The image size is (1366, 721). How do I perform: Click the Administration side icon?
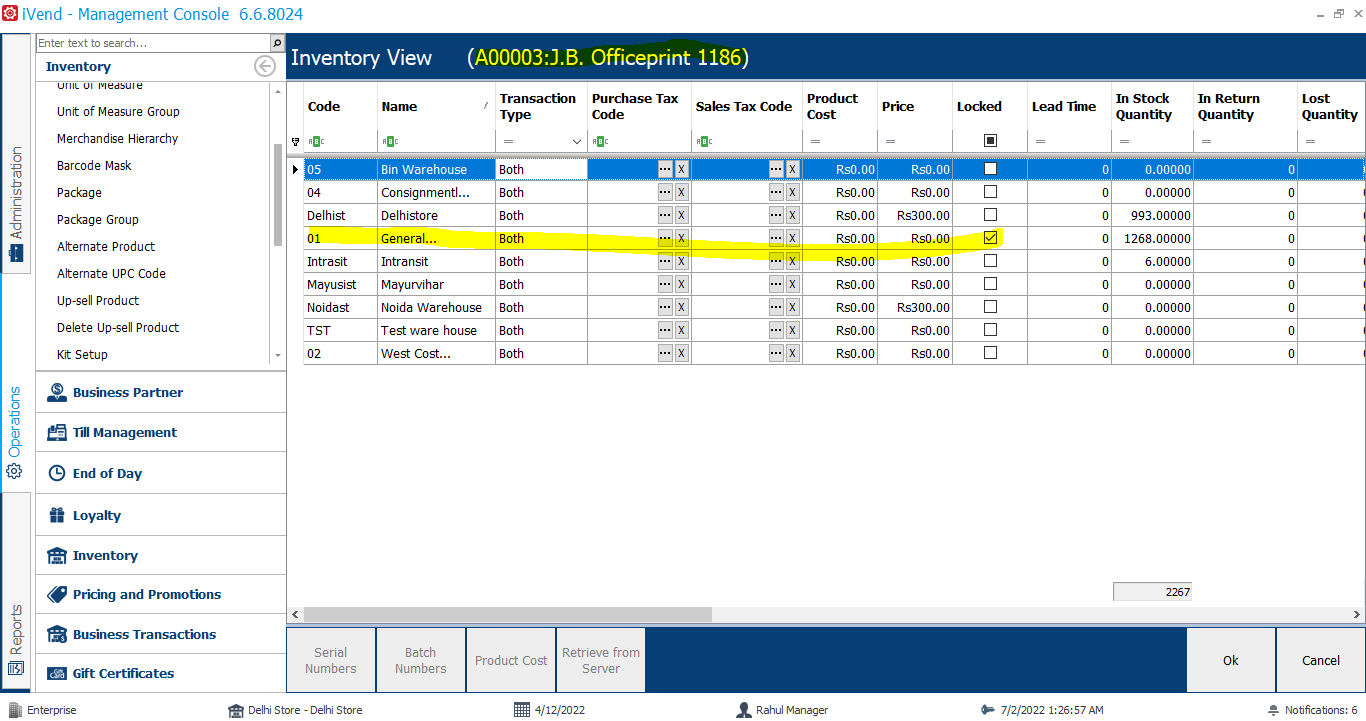[x=15, y=254]
